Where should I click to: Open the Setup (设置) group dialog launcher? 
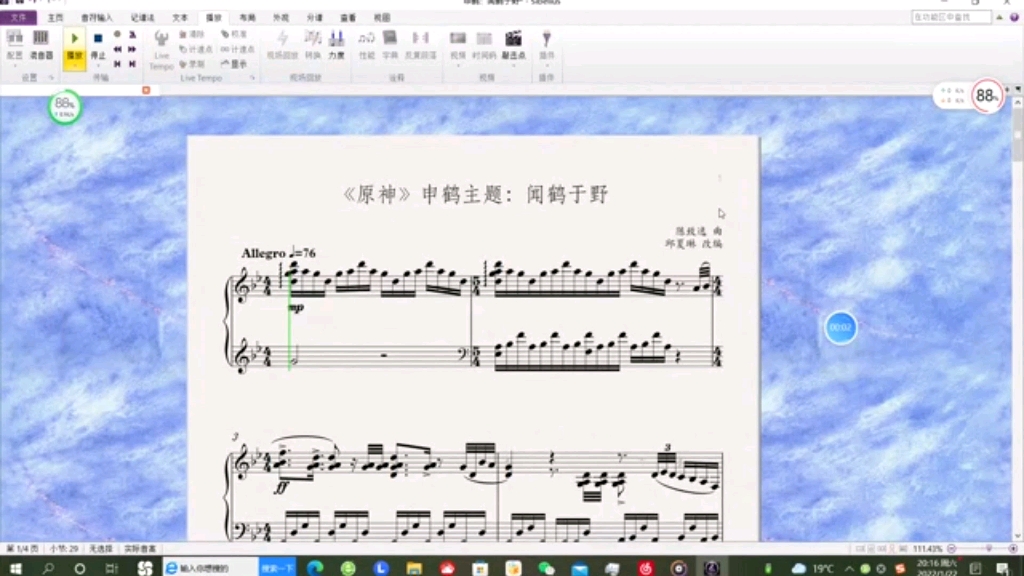coord(51,78)
